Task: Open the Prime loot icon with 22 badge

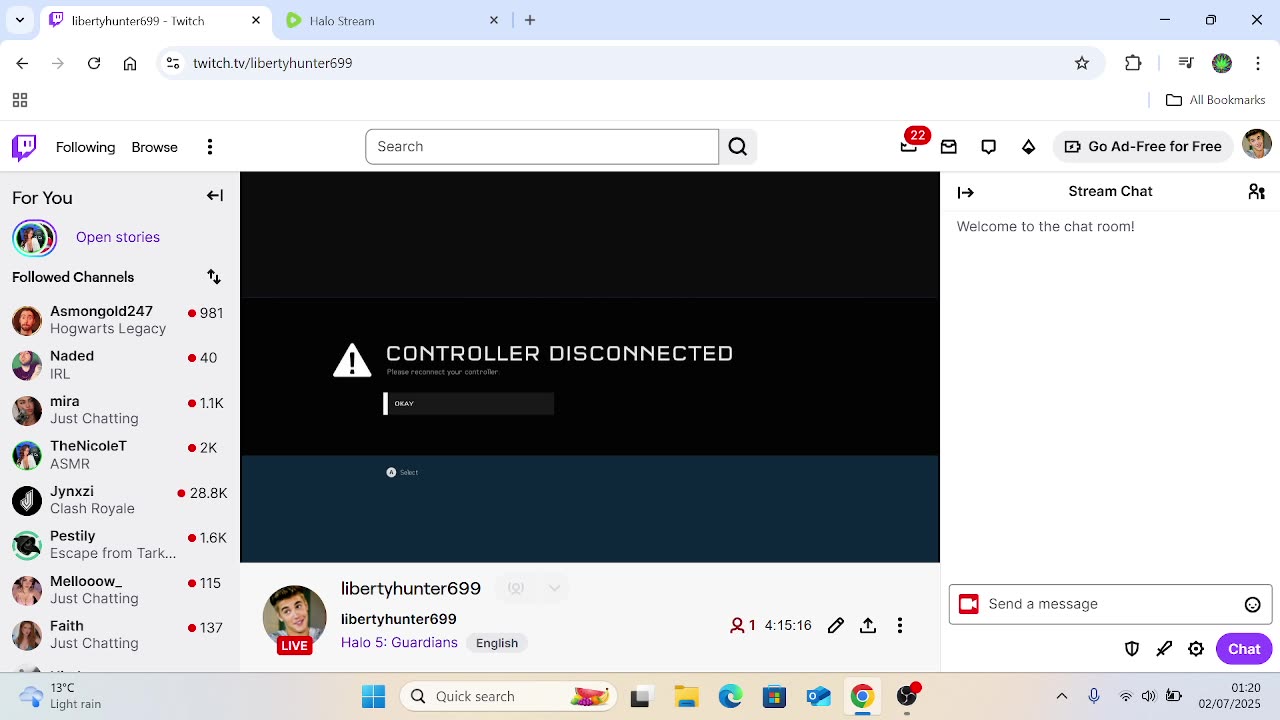Action: tap(909, 146)
